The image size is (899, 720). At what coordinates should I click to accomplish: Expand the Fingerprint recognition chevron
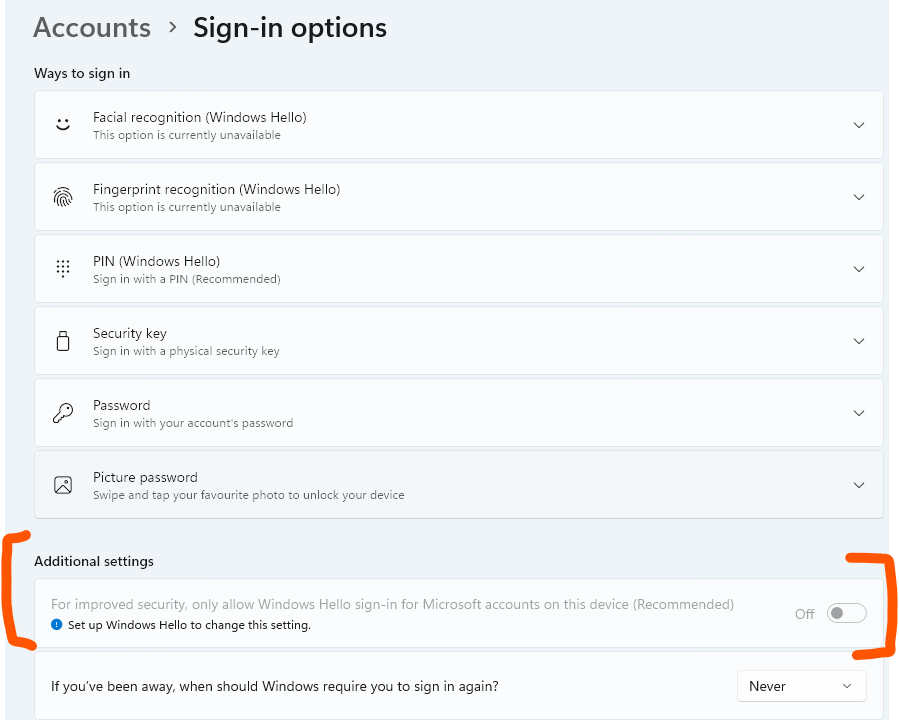(x=858, y=197)
